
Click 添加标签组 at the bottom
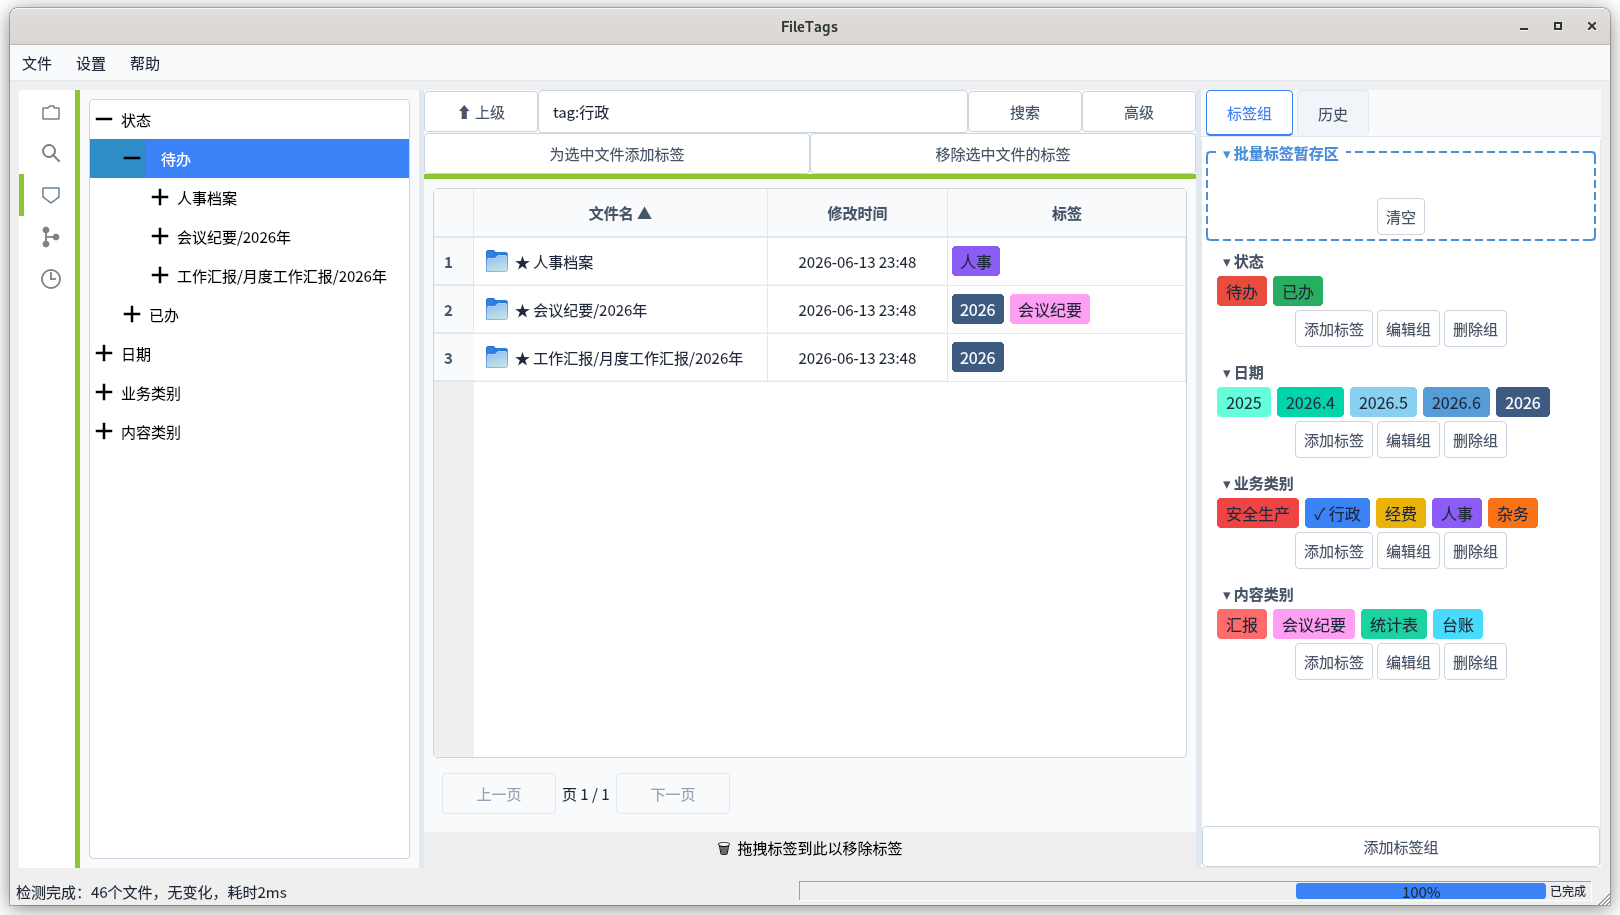[1401, 847]
